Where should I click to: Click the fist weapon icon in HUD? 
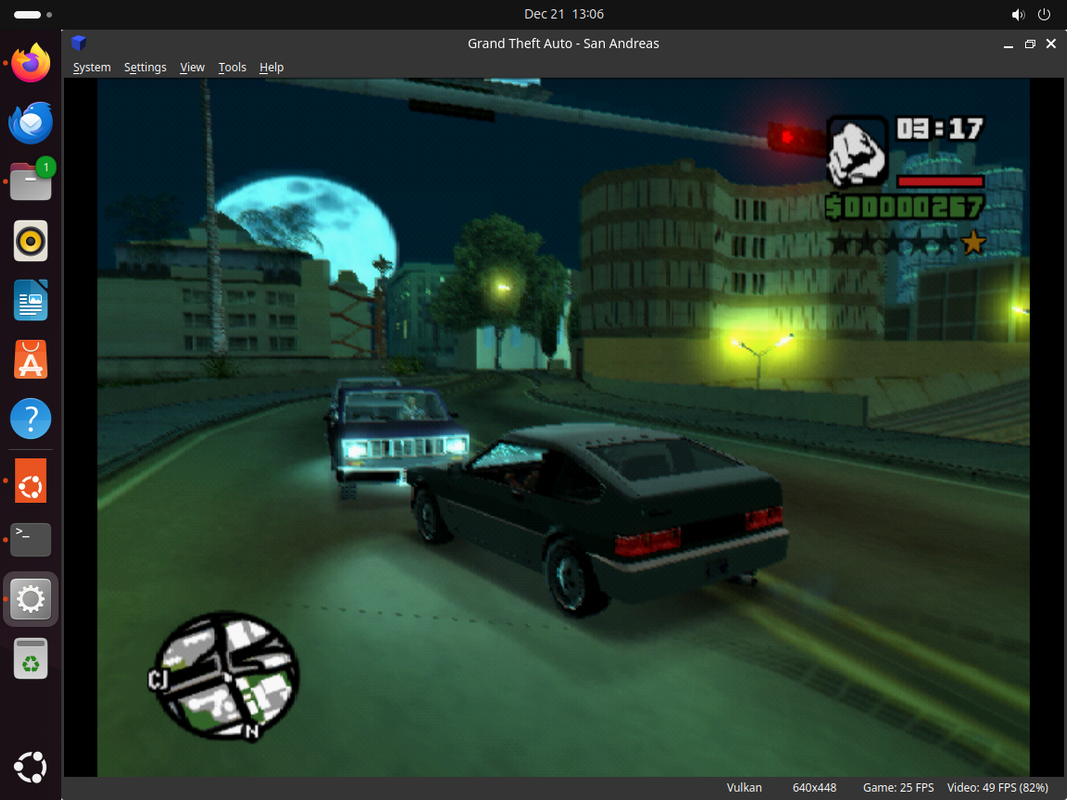pos(857,152)
